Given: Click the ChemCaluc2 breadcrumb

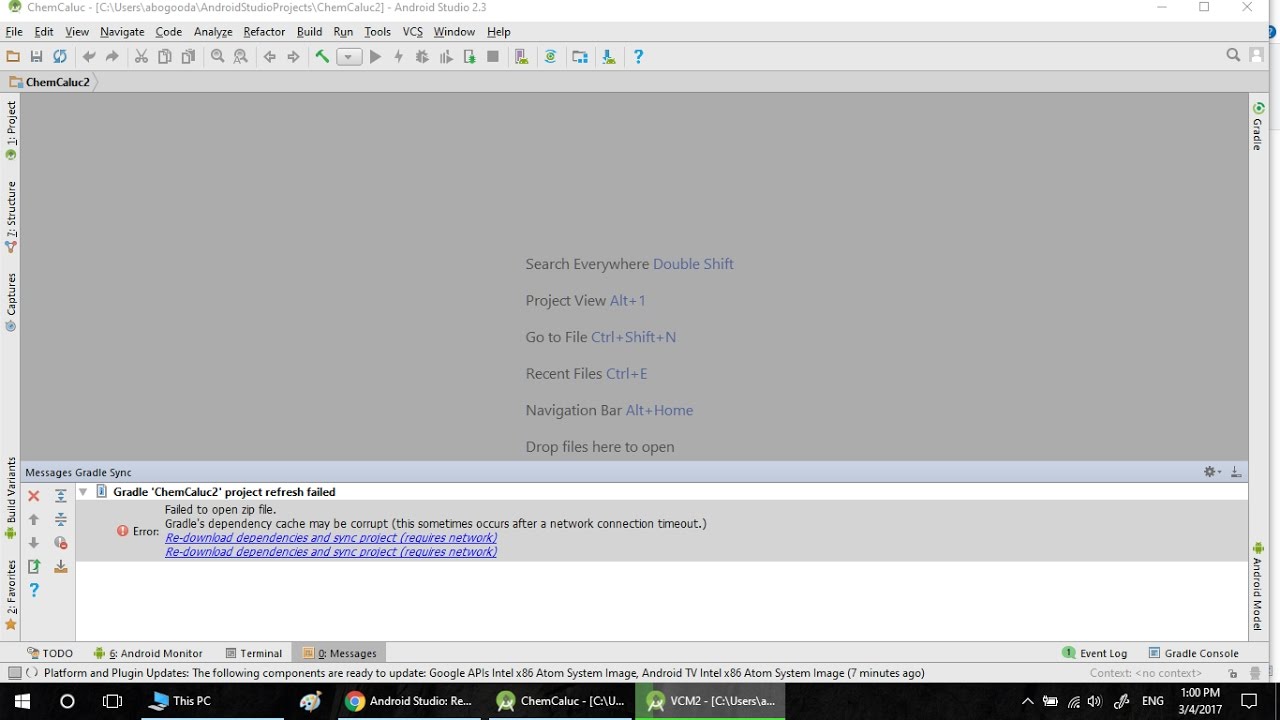Looking at the screenshot, I should (x=50, y=82).
